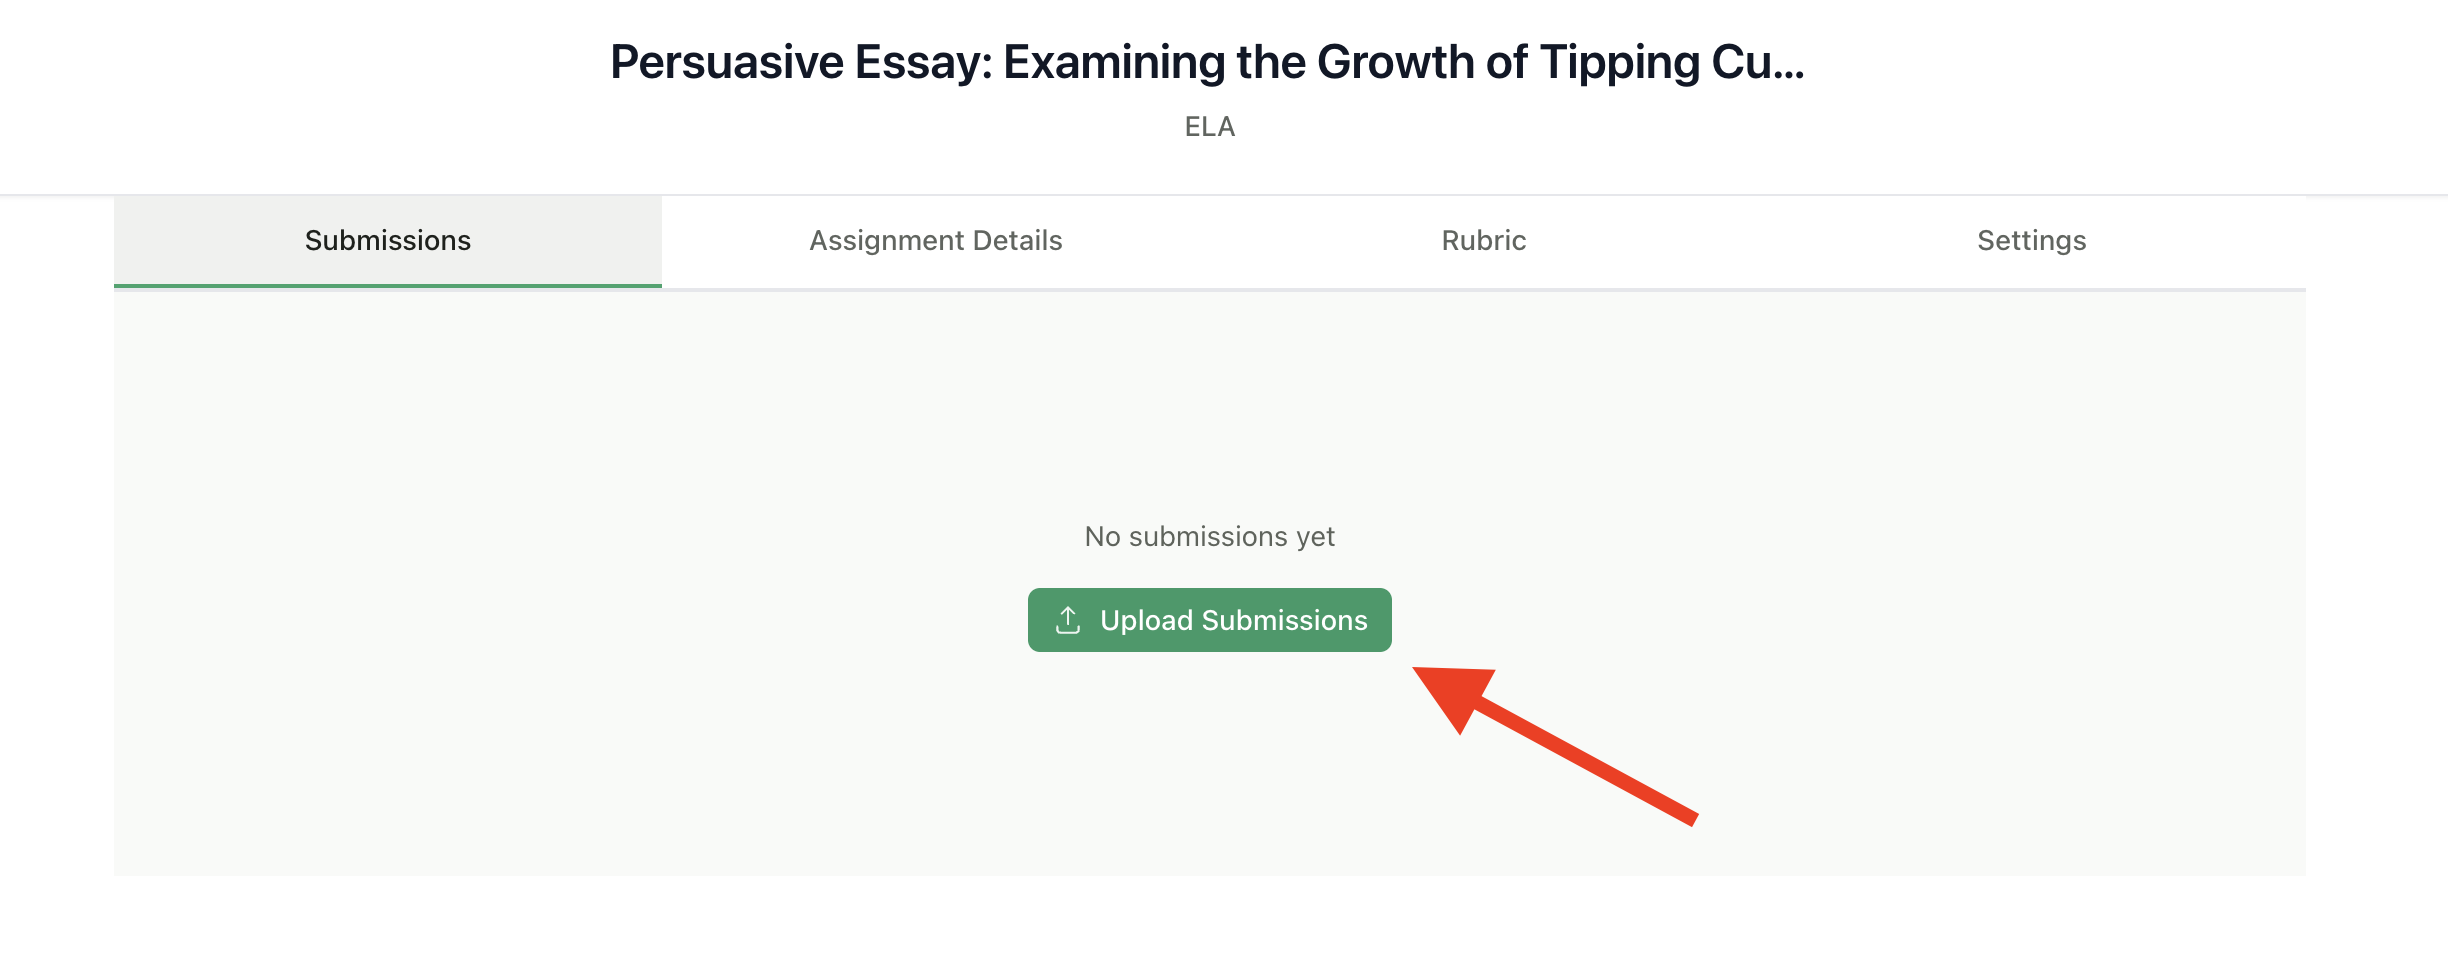
Task: Select the upload icon before 'Upload Submissions' text
Action: (x=1067, y=619)
